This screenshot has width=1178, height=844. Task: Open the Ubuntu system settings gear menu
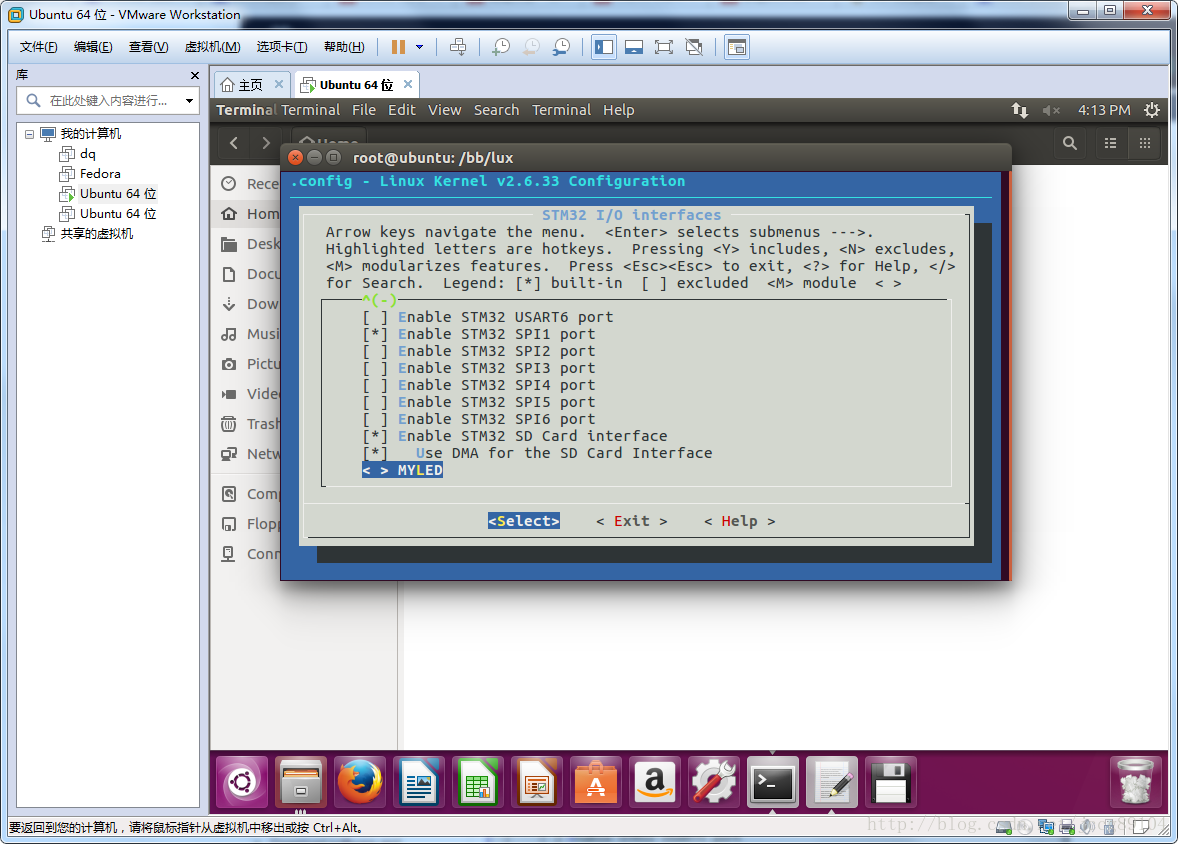tap(1152, 110)
